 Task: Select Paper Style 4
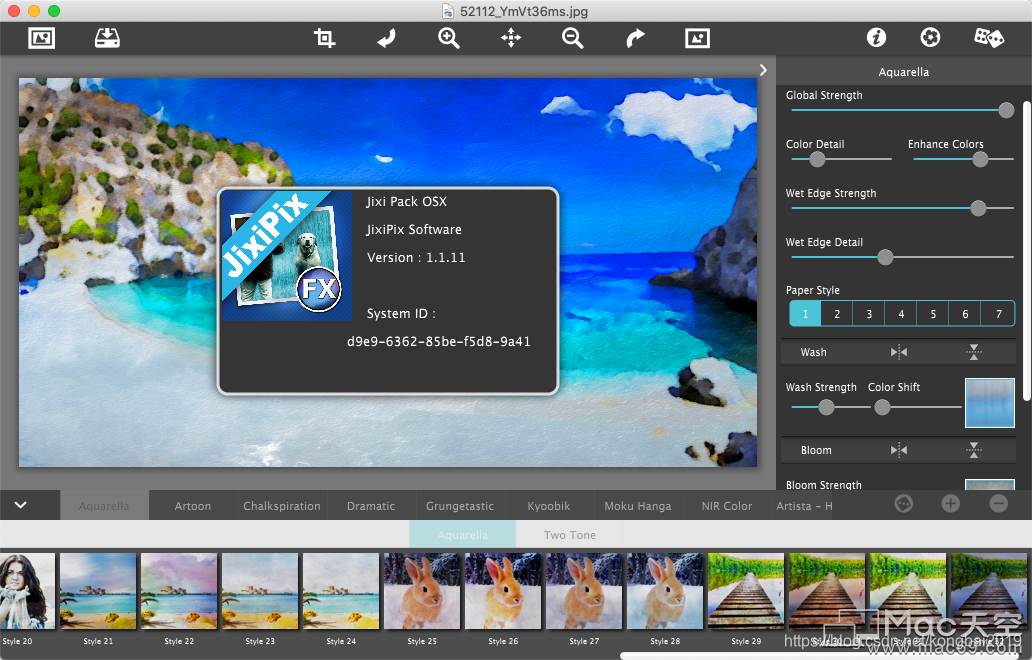tap(901, 314)
